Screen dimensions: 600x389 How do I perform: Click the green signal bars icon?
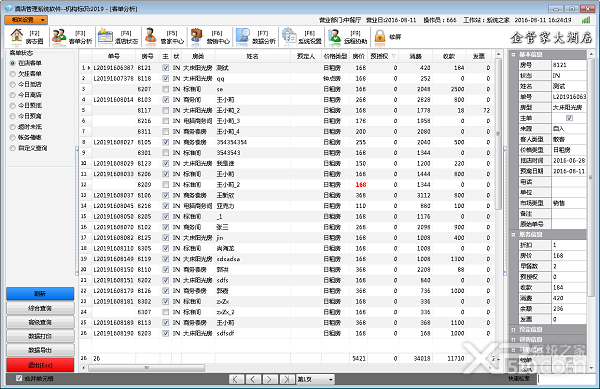tap(586, 20)
